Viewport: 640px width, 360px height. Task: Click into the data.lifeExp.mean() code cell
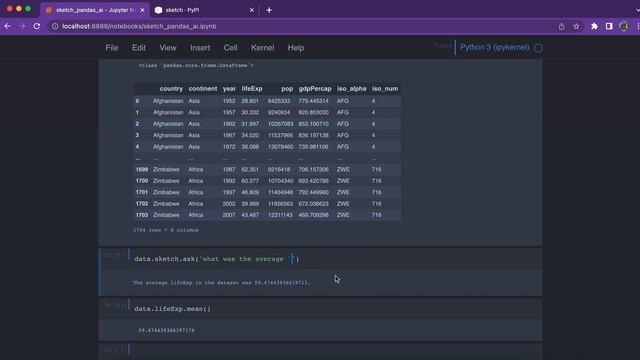pos(336,309)
